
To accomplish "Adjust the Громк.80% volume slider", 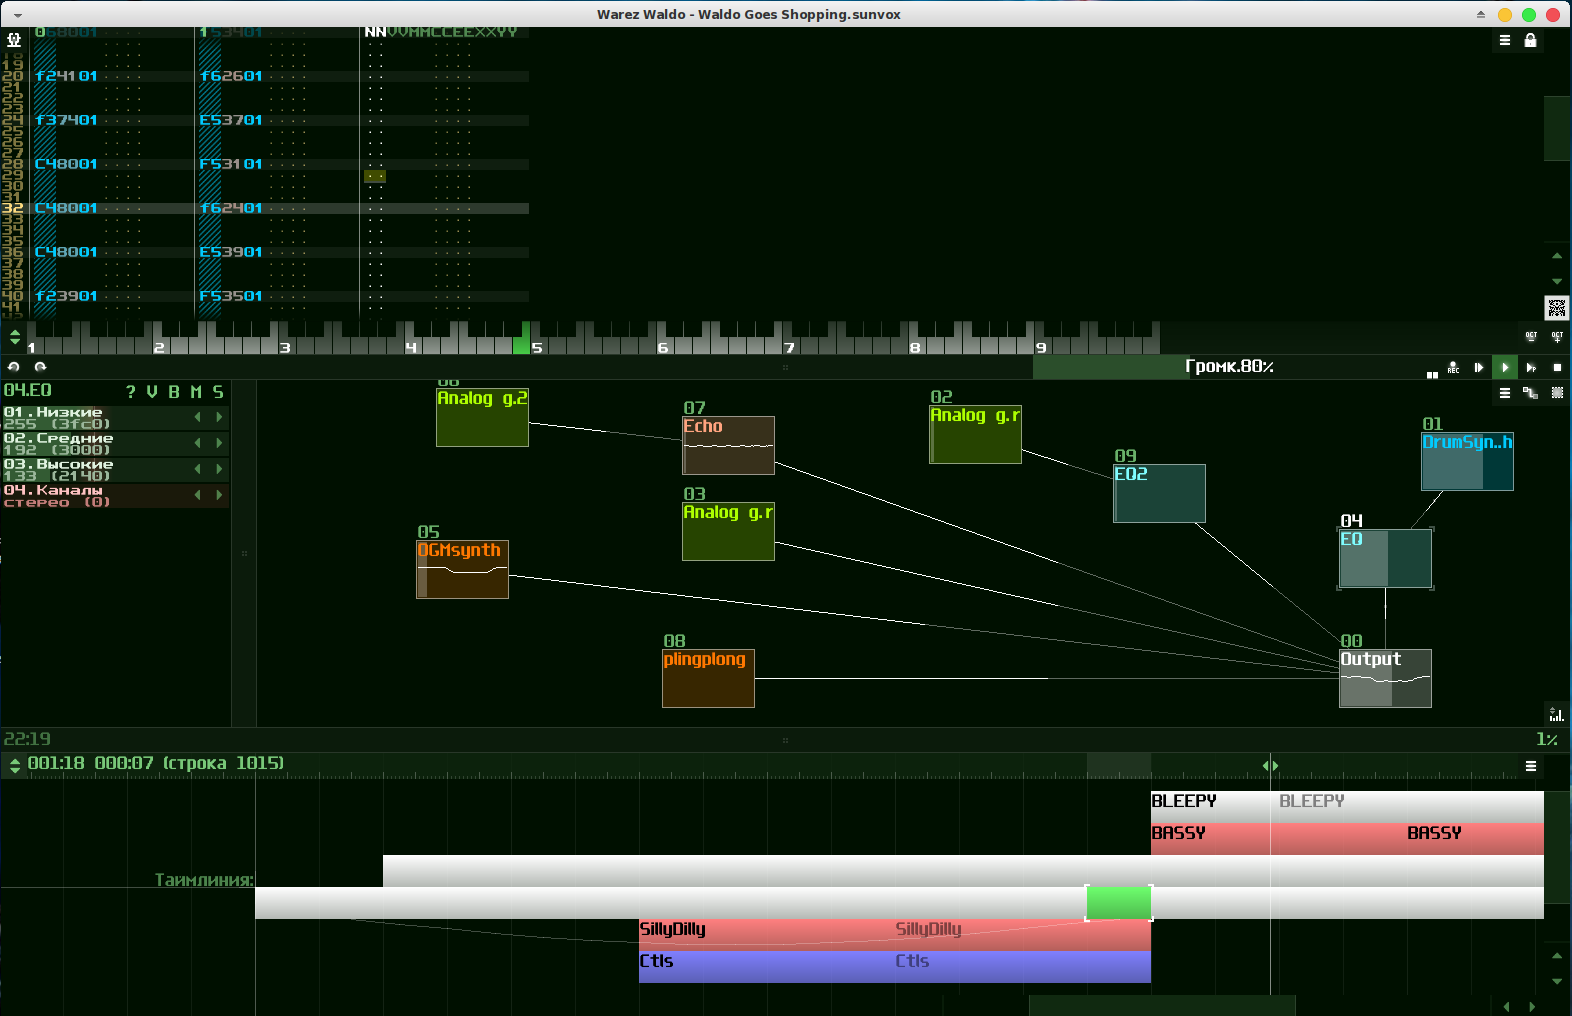I will 1228,367.
